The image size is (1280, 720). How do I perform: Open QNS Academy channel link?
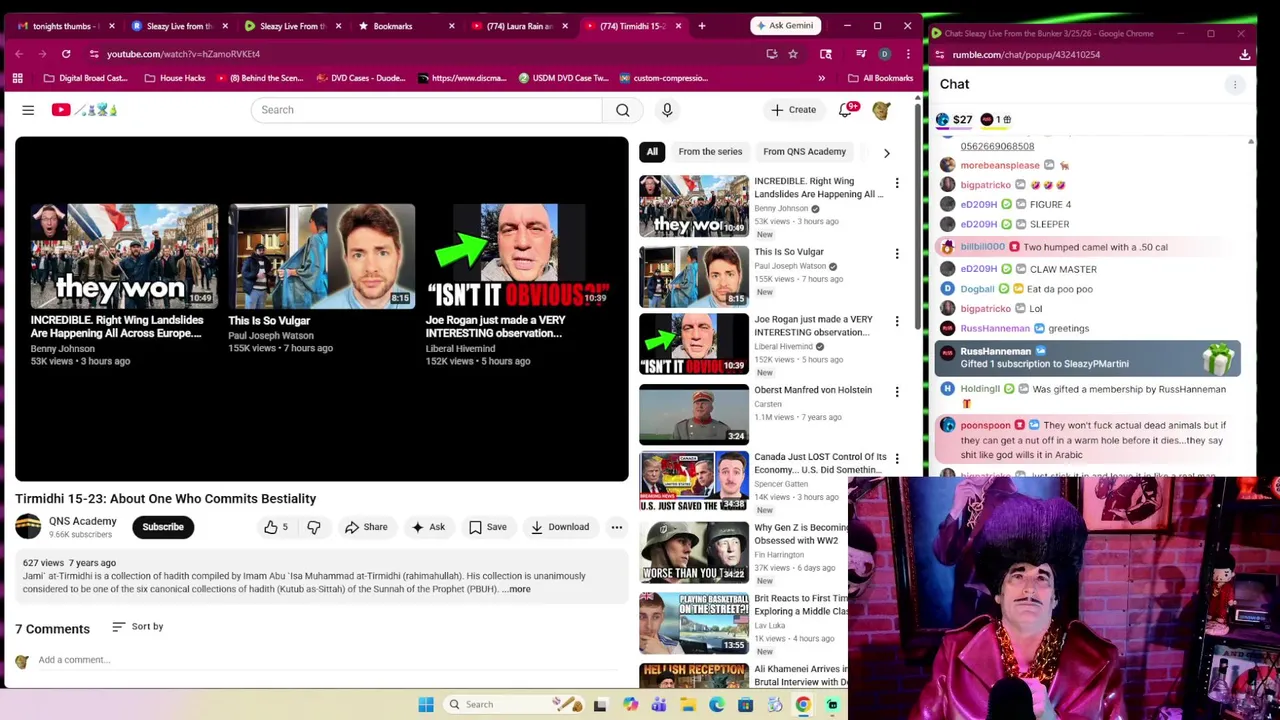[83, 521]
